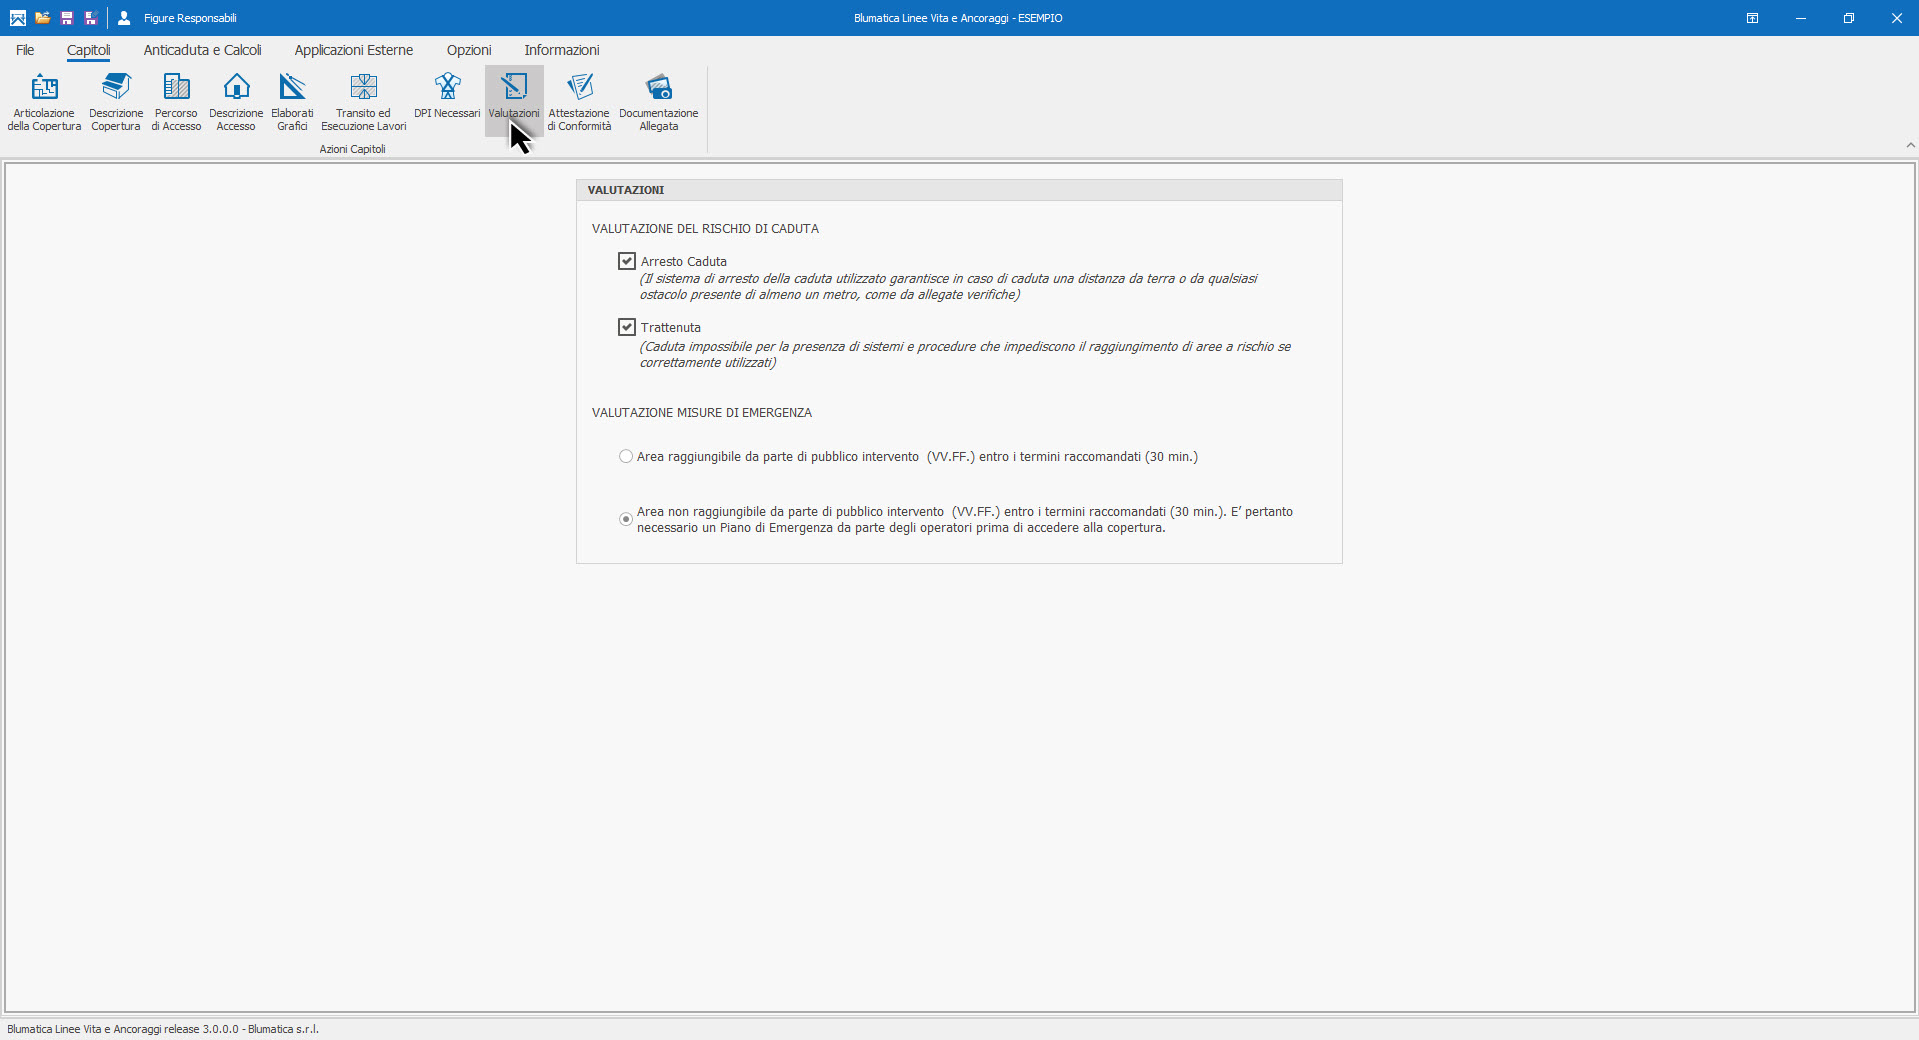Click the Descrizione Accesso house icon

(236, 101)
